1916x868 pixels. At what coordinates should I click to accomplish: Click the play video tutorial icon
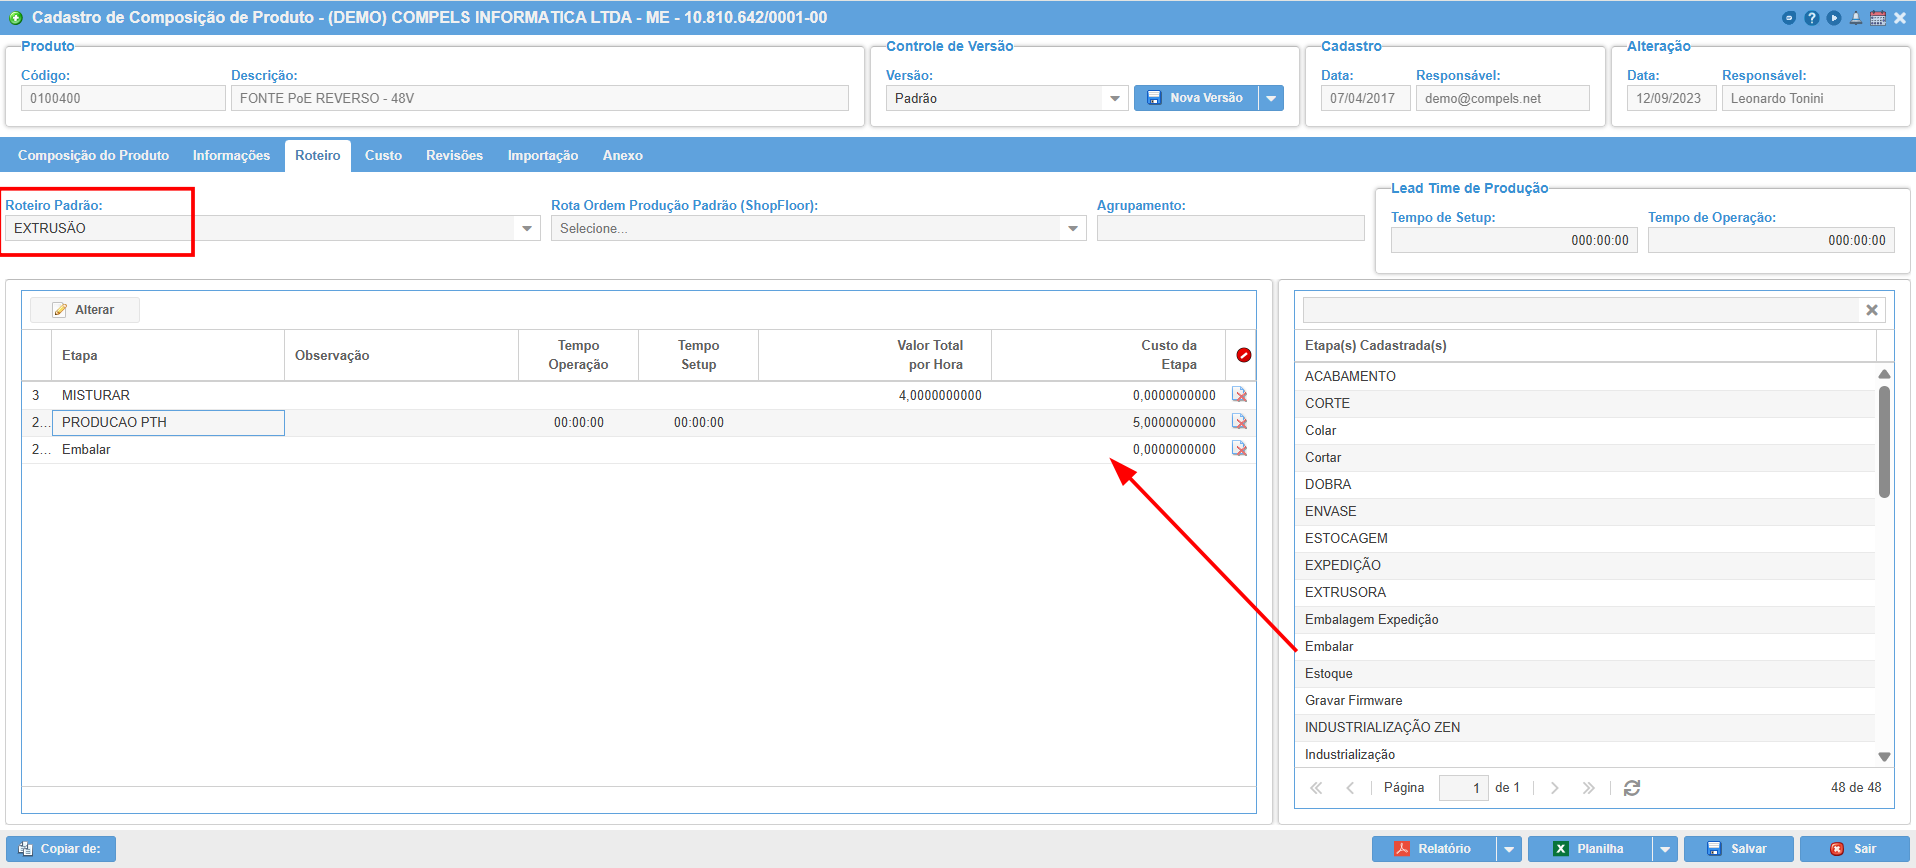click(x=1834, y=18)
